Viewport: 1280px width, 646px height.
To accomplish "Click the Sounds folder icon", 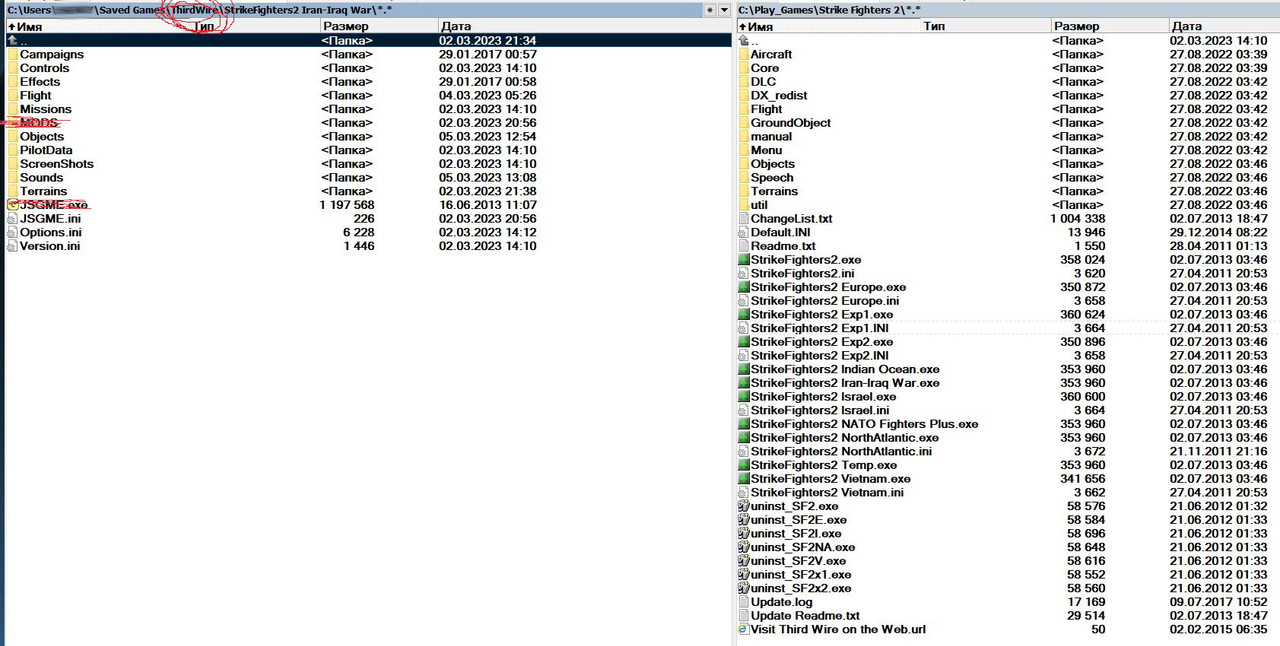I will tap(12, 178).
